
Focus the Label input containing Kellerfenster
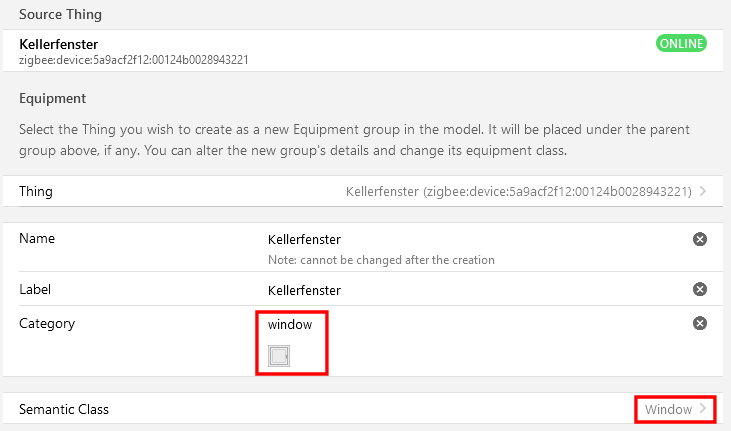[476, 290]
